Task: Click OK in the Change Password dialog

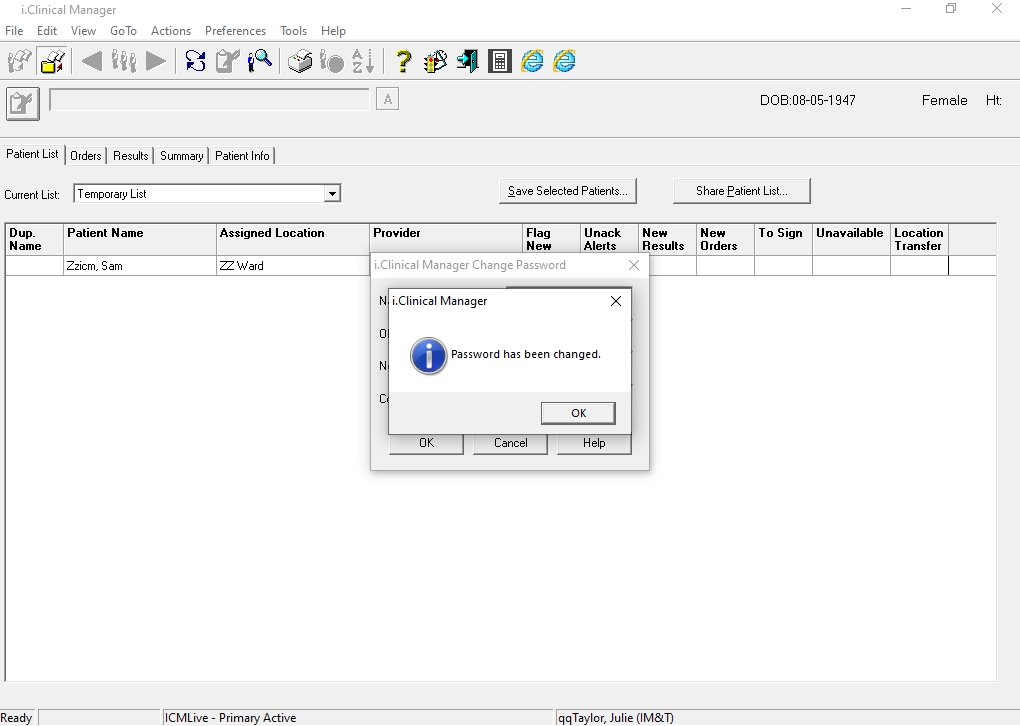Action: click(x=426, y=443)
